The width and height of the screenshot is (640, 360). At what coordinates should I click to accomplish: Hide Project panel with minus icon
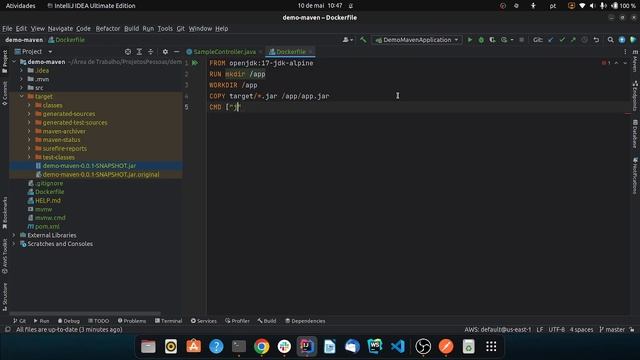click(x=176, y=52)
